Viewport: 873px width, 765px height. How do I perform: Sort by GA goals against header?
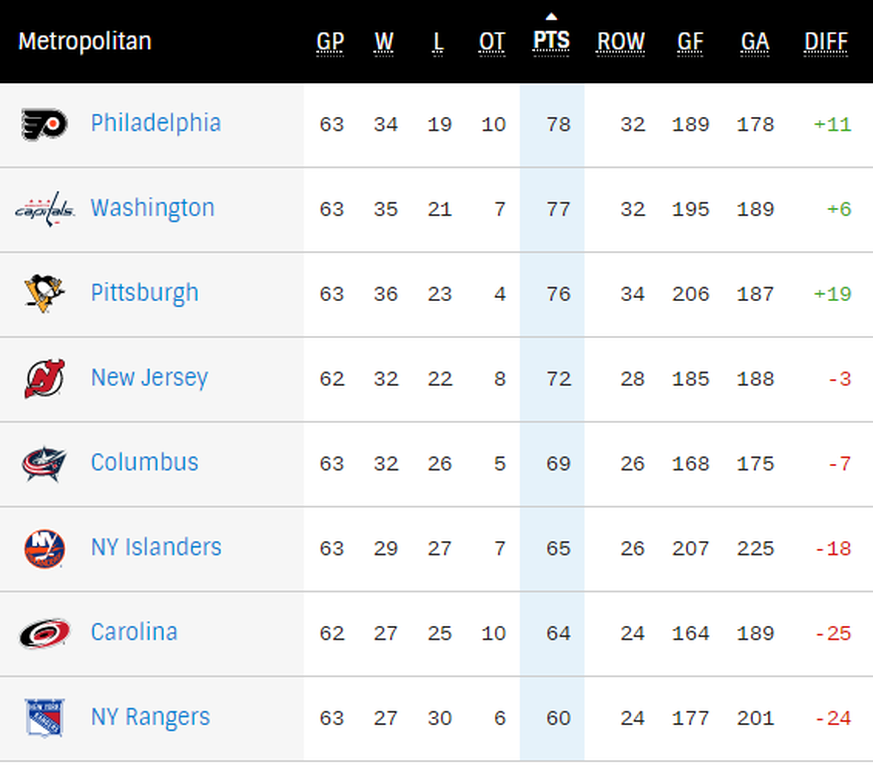755,42
